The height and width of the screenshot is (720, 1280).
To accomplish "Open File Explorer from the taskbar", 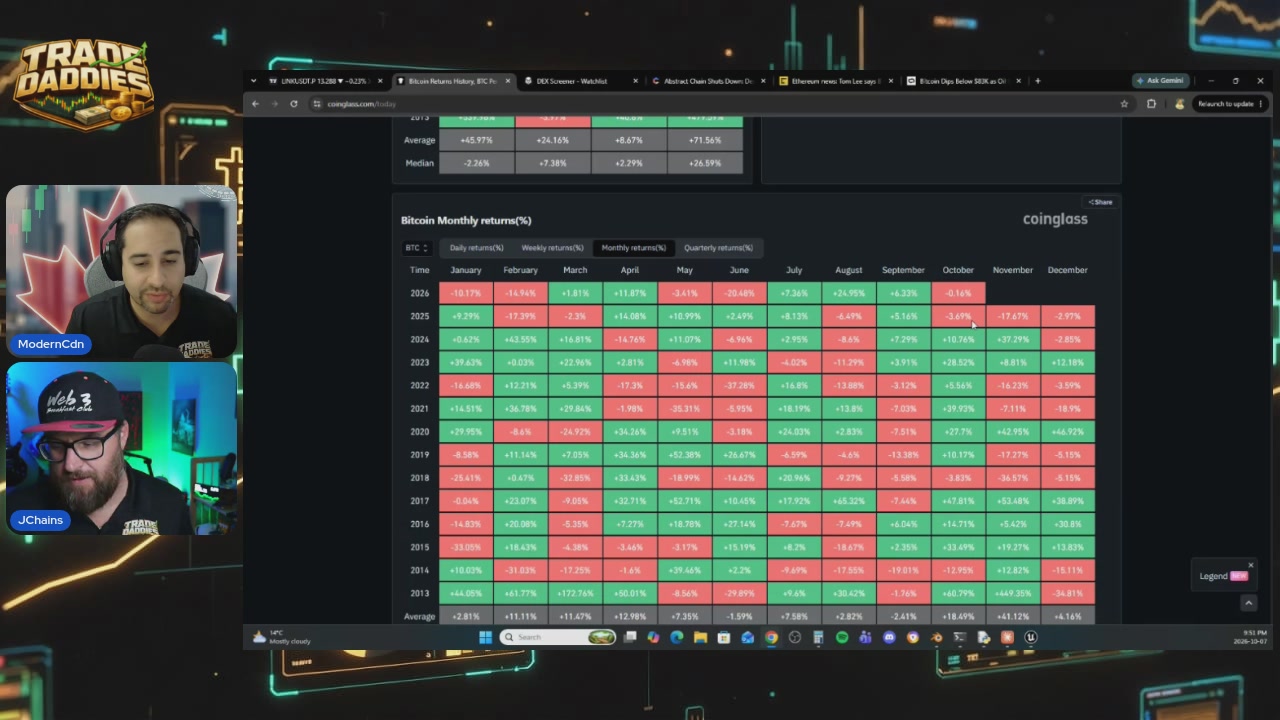I will [700, 637].
